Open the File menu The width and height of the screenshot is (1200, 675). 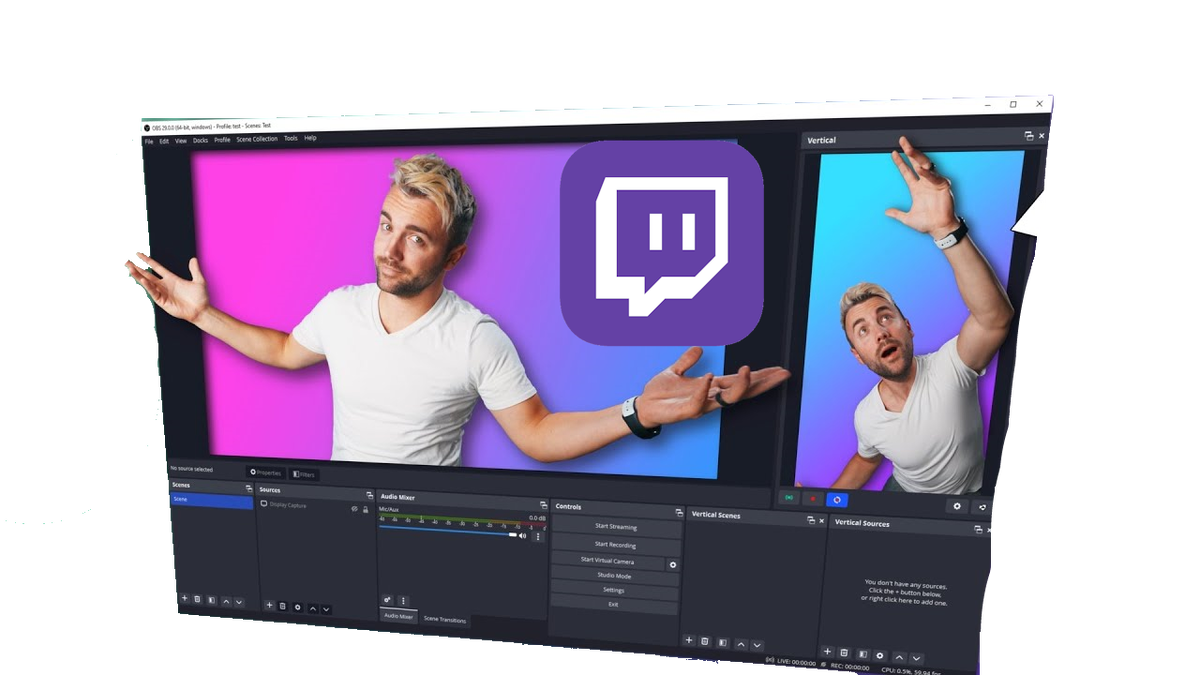click(149, 141)
